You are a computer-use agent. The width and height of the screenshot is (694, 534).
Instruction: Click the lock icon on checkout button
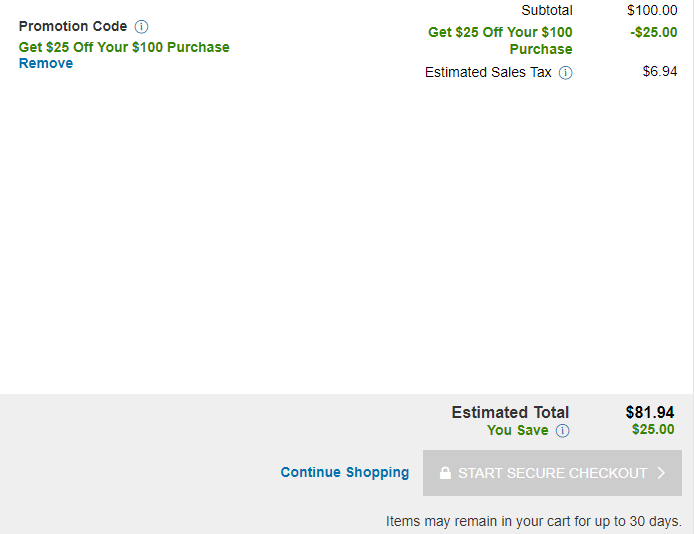[445, 473]
